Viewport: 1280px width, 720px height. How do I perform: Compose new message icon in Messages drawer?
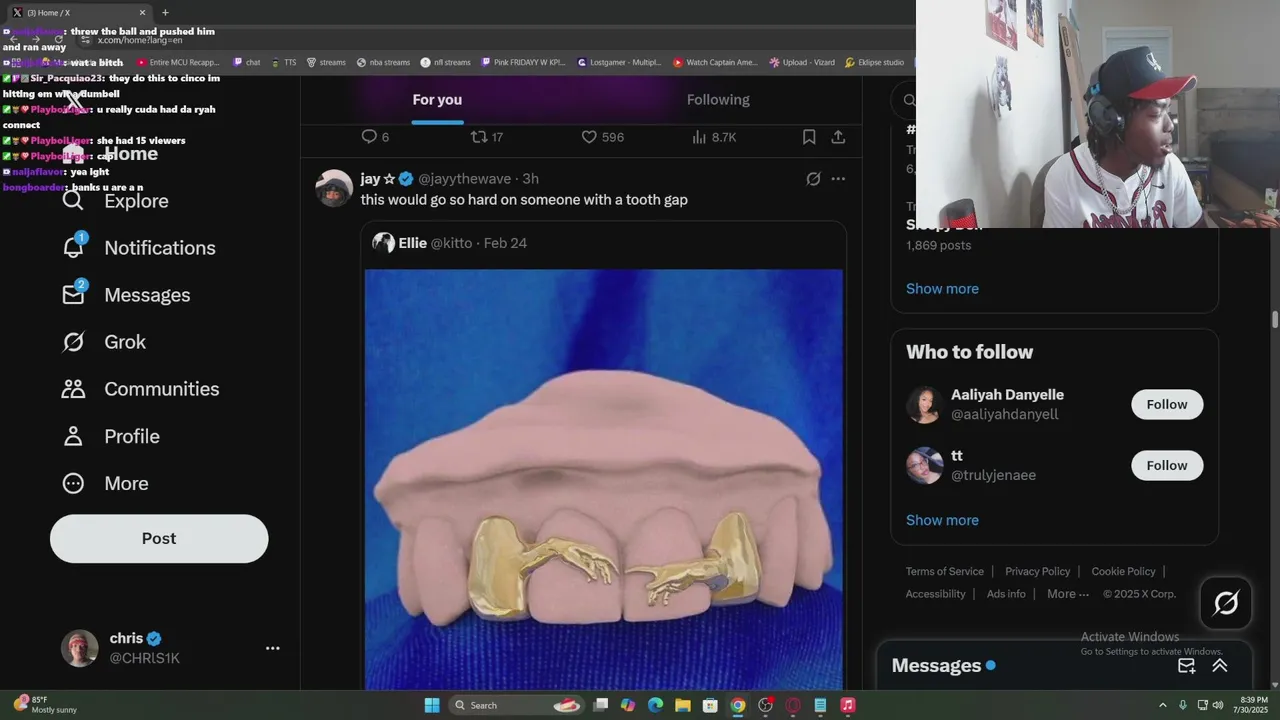(x=1187, y=666)
